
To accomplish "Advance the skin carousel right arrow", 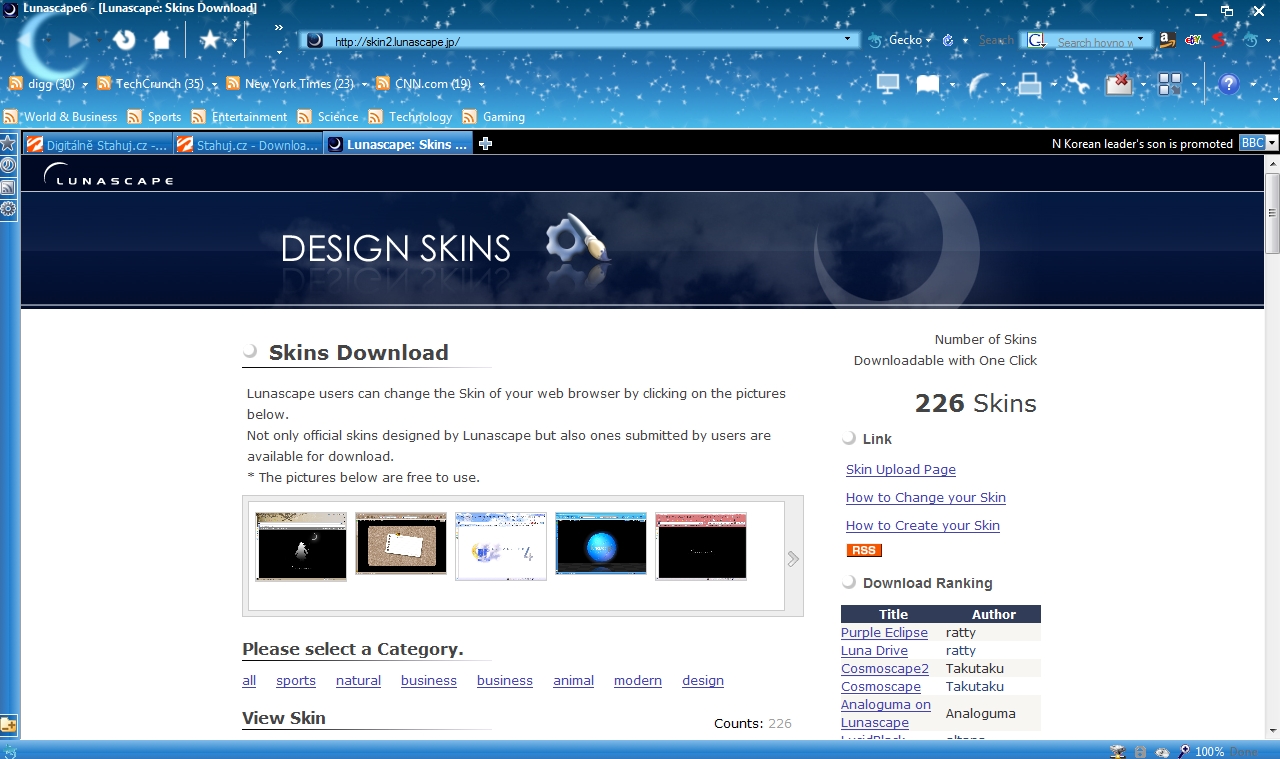I will point(793,559).
